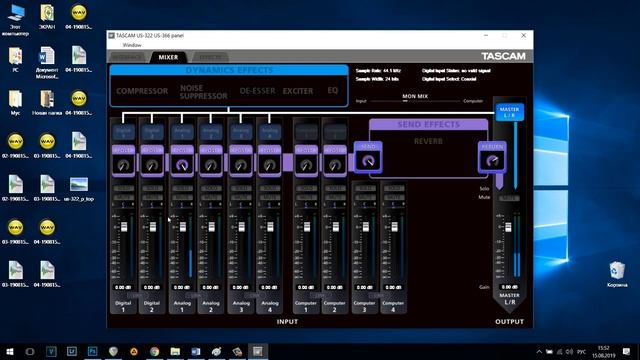The image size is (640, 360).
Task: Click the SEND master knob
Action: coord(368,161)
